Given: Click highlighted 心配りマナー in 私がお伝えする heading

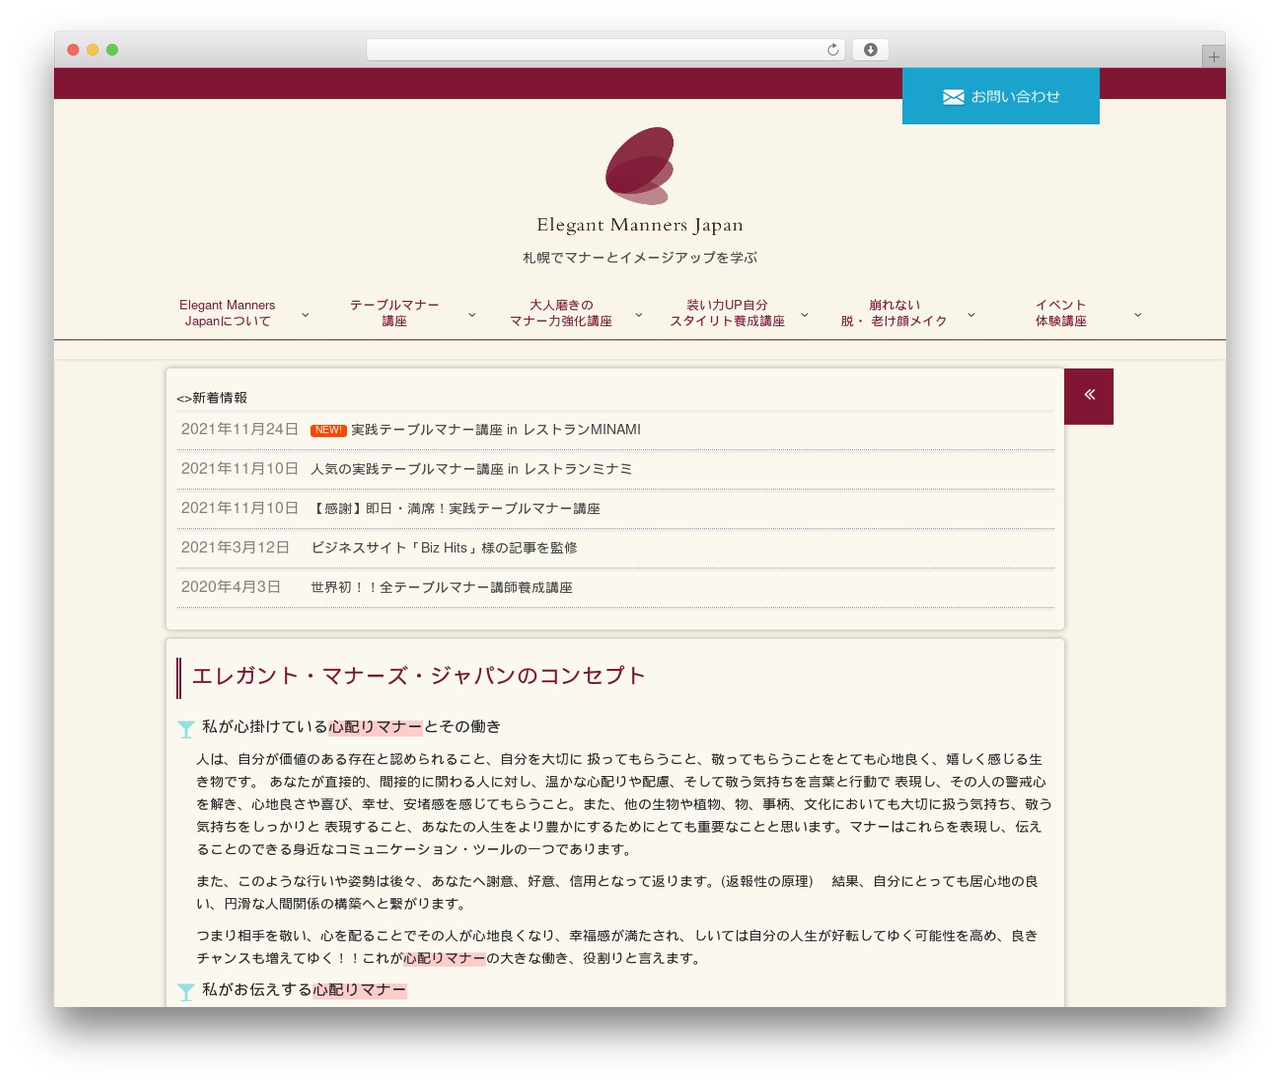Looking at the screenshot, I should tap(360, 990).
